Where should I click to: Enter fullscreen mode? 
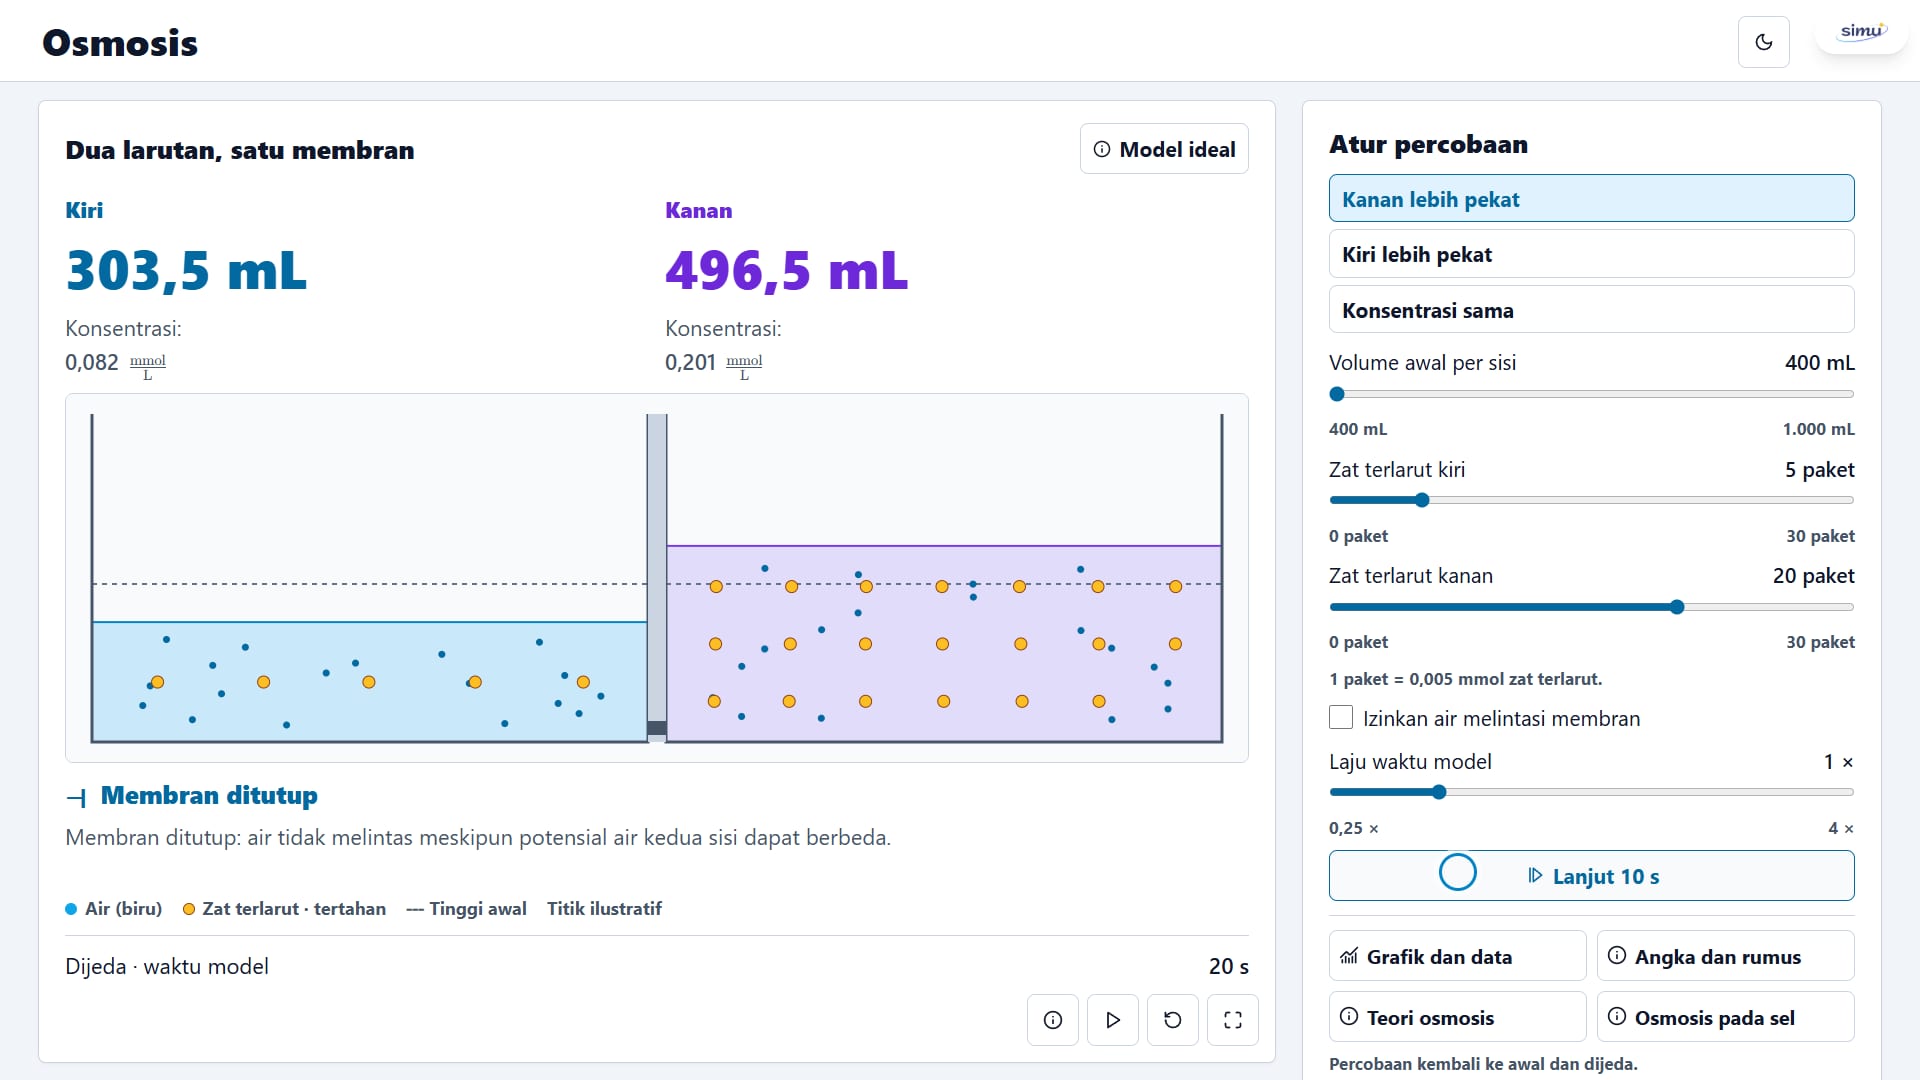(1232, 1020)
